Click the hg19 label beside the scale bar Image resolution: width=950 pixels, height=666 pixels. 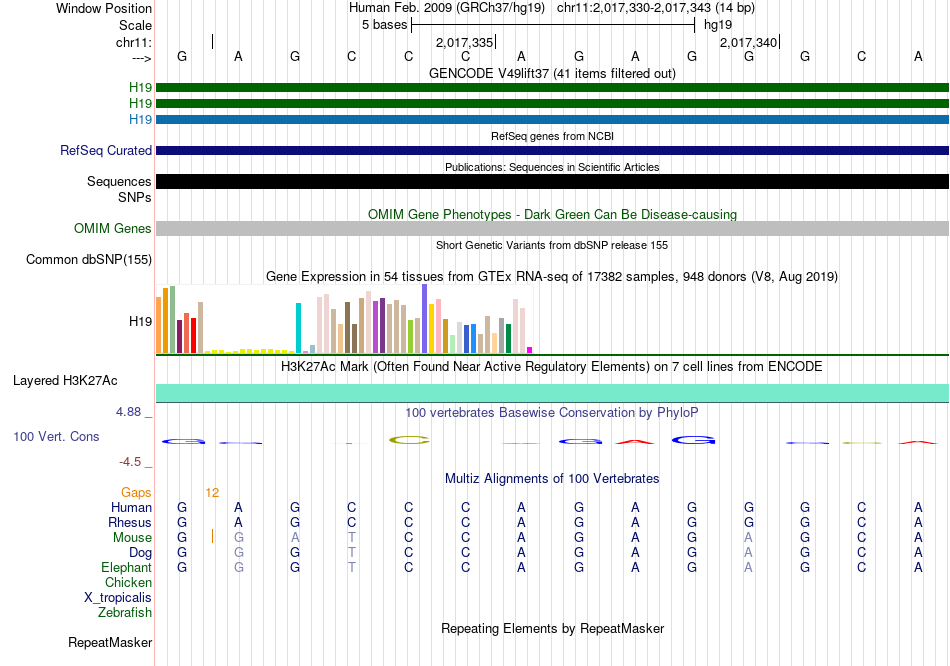point(718,25)
